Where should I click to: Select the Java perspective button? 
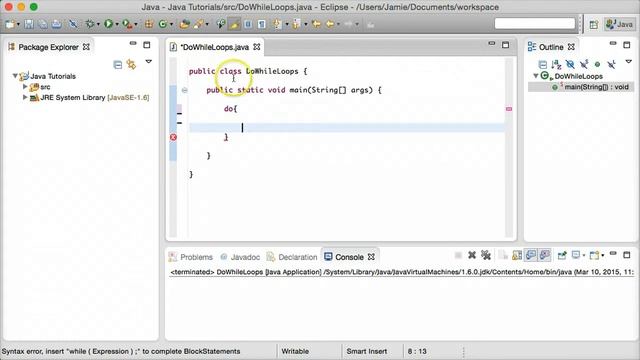coord(620,24)
